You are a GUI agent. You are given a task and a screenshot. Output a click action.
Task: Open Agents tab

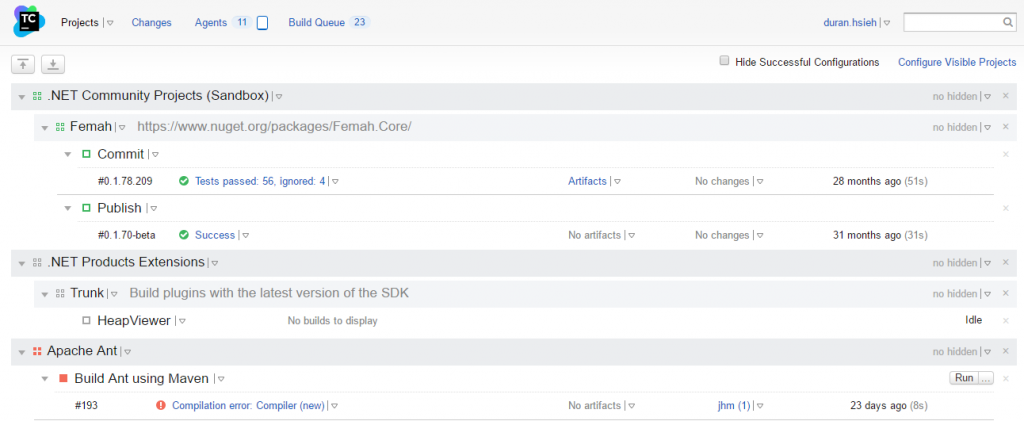point(211,22)
